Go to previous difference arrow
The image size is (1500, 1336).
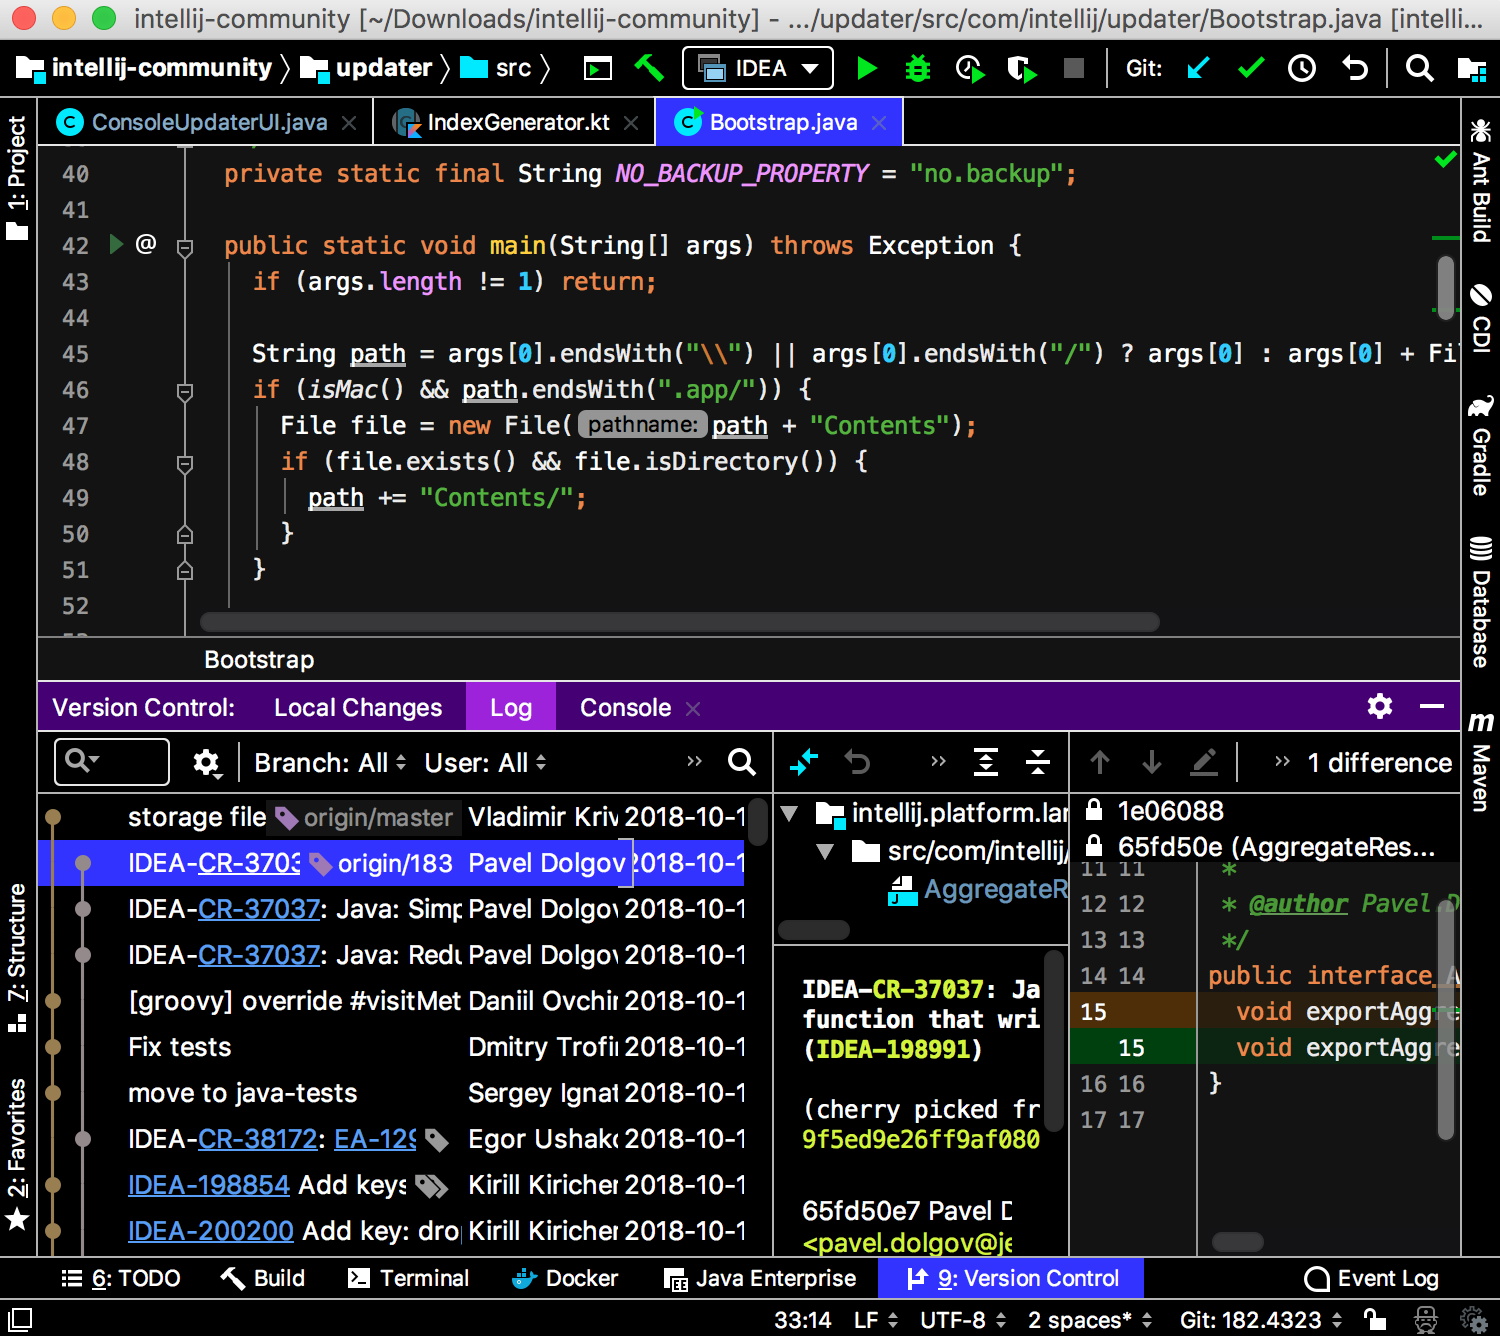pyautogui.click(x=1100, y=762)
